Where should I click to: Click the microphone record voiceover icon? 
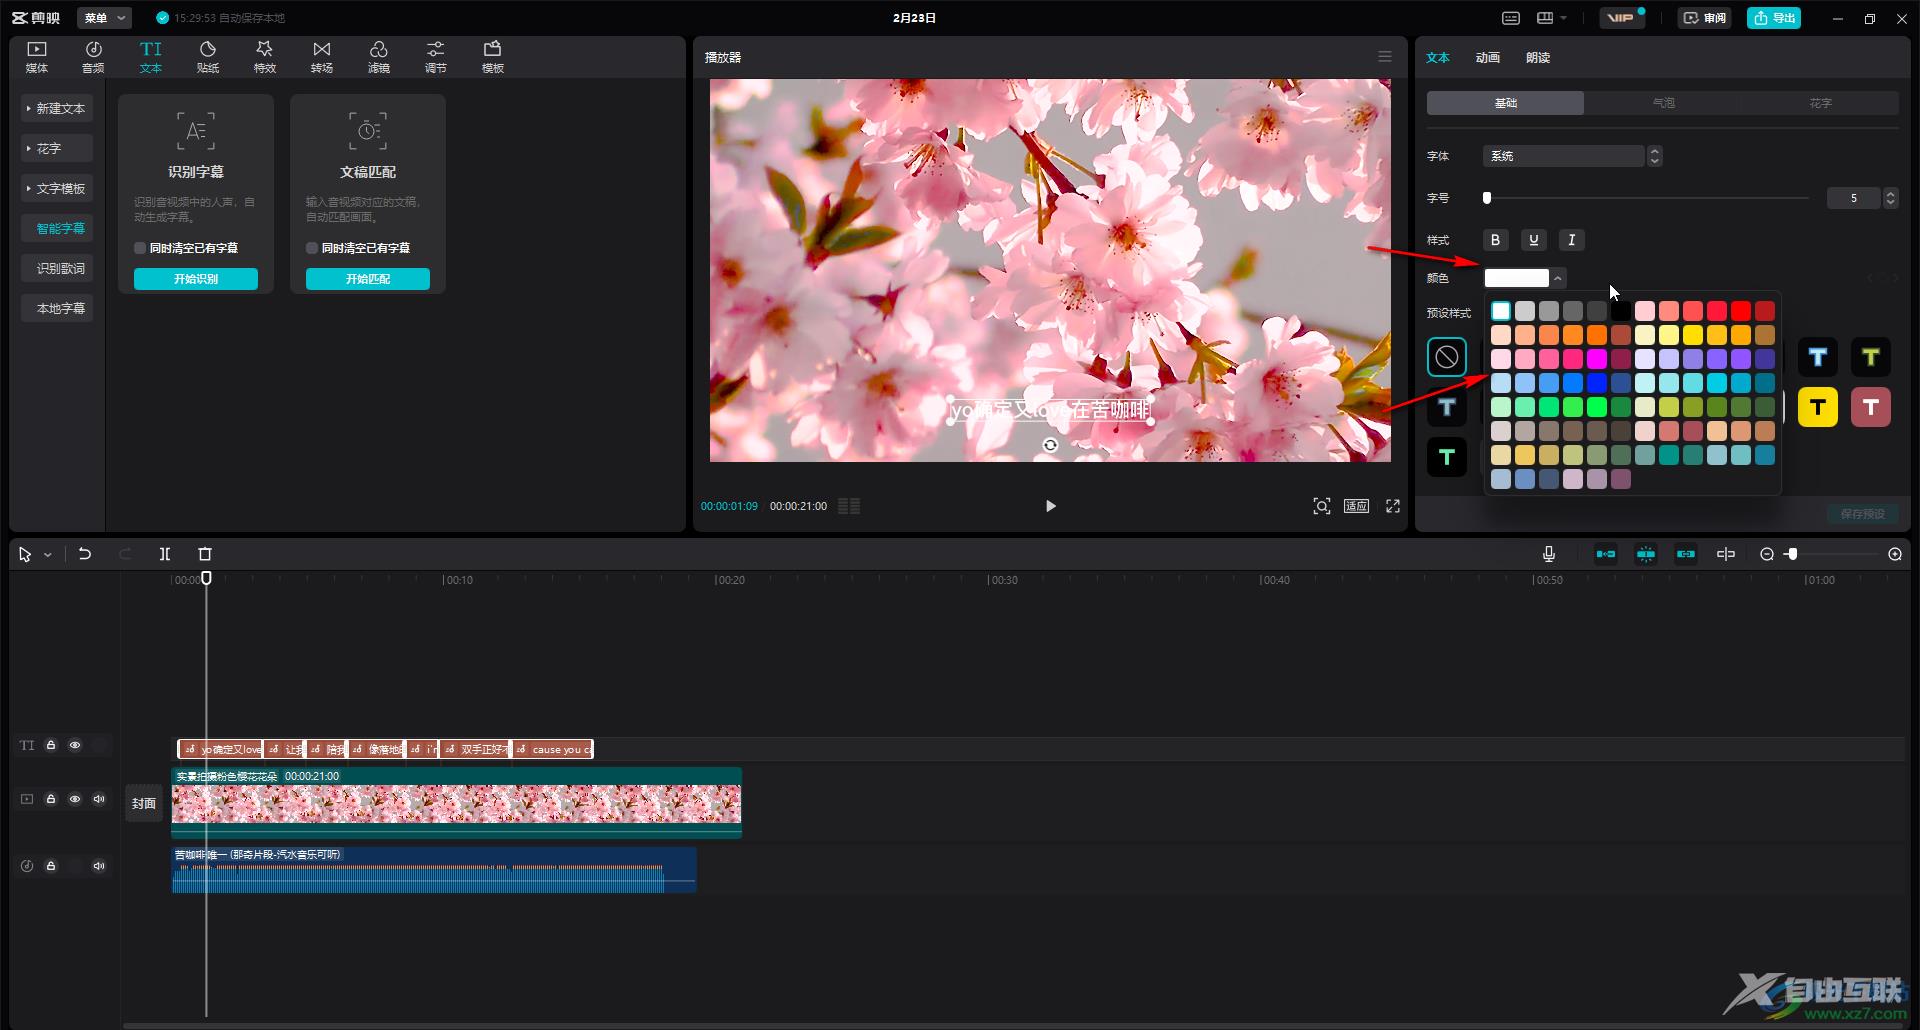pos(1548,554)
